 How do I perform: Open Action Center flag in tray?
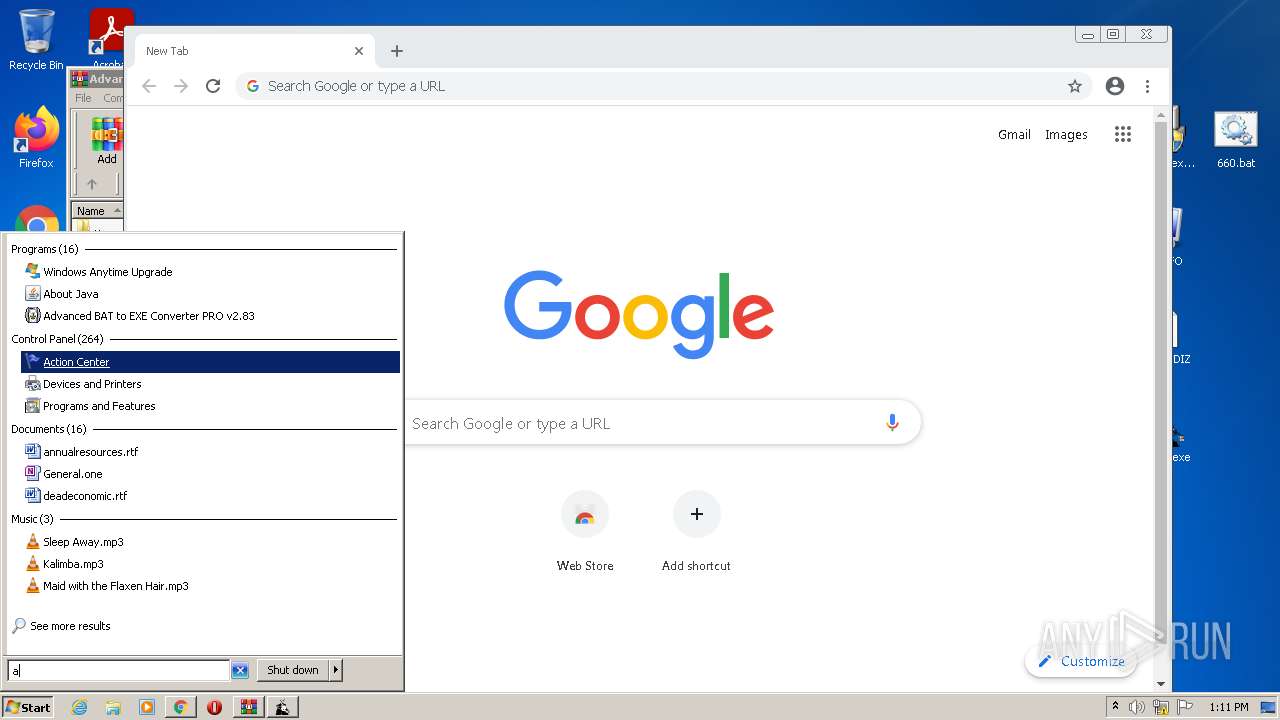pyautogui.click(x=1185, y=707)
